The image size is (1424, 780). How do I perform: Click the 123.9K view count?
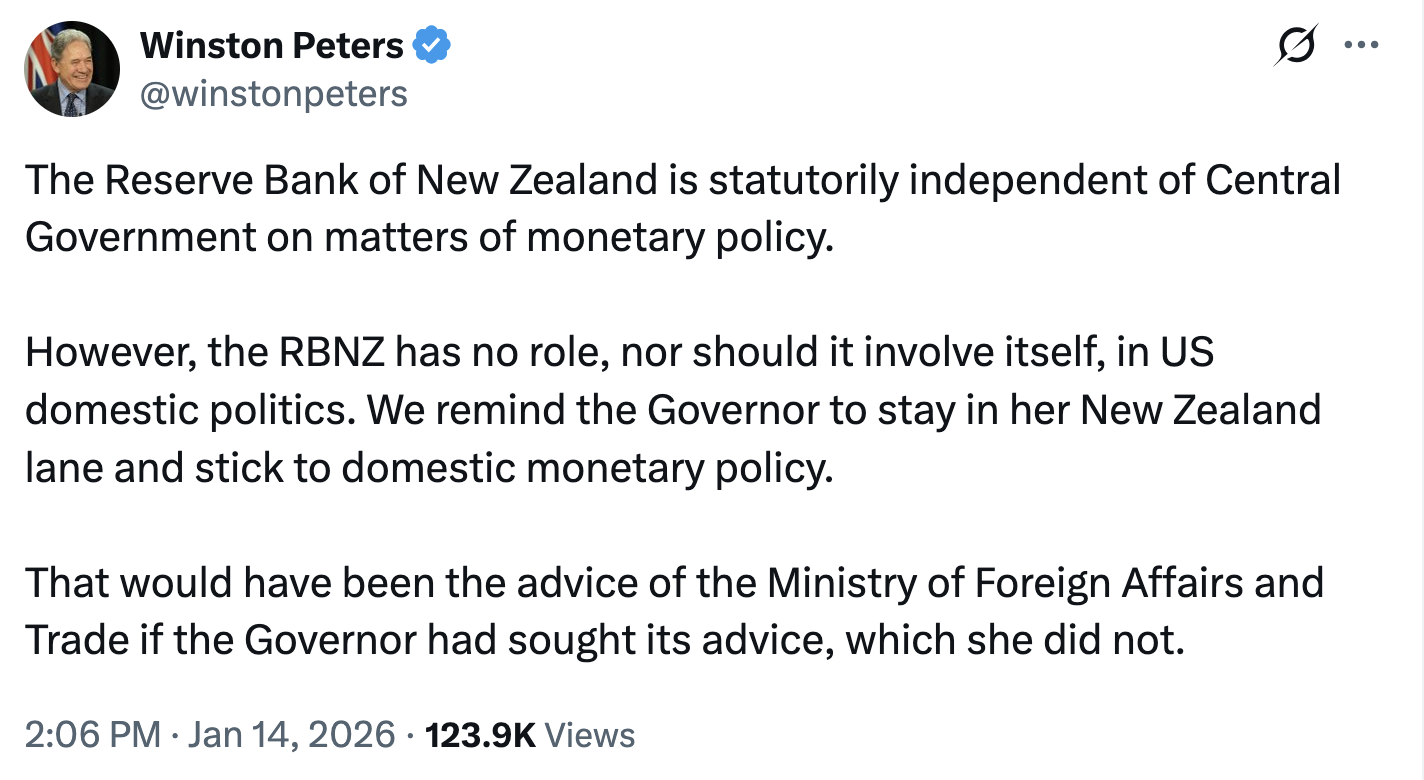point(481,736)
